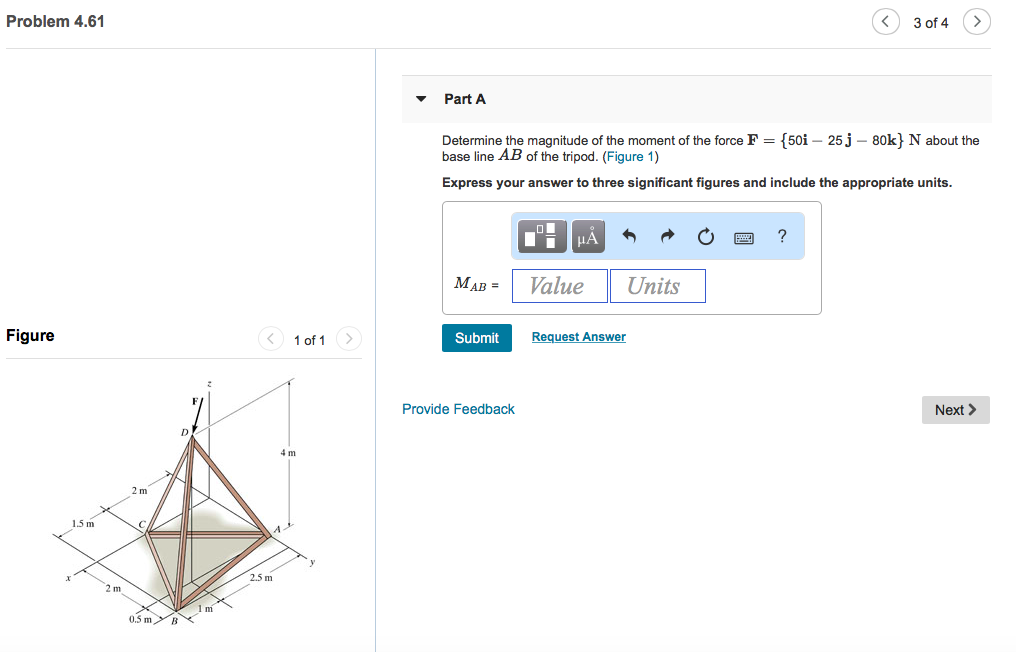Viewport: 1016px width, 652px height.
Task: Click the reset answer icon
Action: (x=704, y=236)
